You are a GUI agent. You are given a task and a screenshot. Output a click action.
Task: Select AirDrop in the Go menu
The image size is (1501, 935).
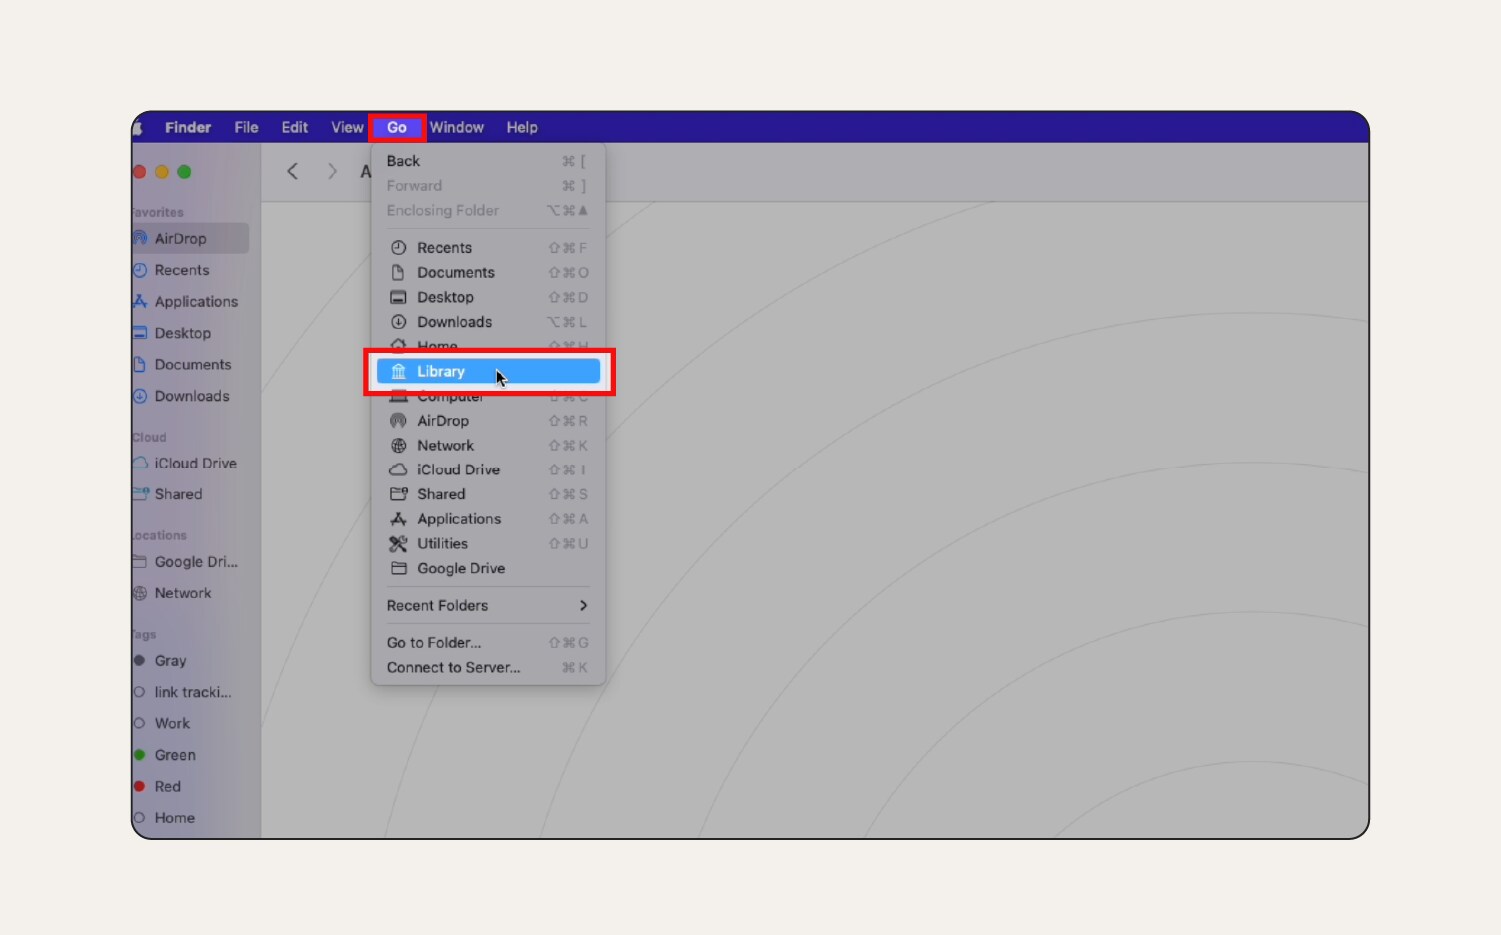tap(488, 421)
